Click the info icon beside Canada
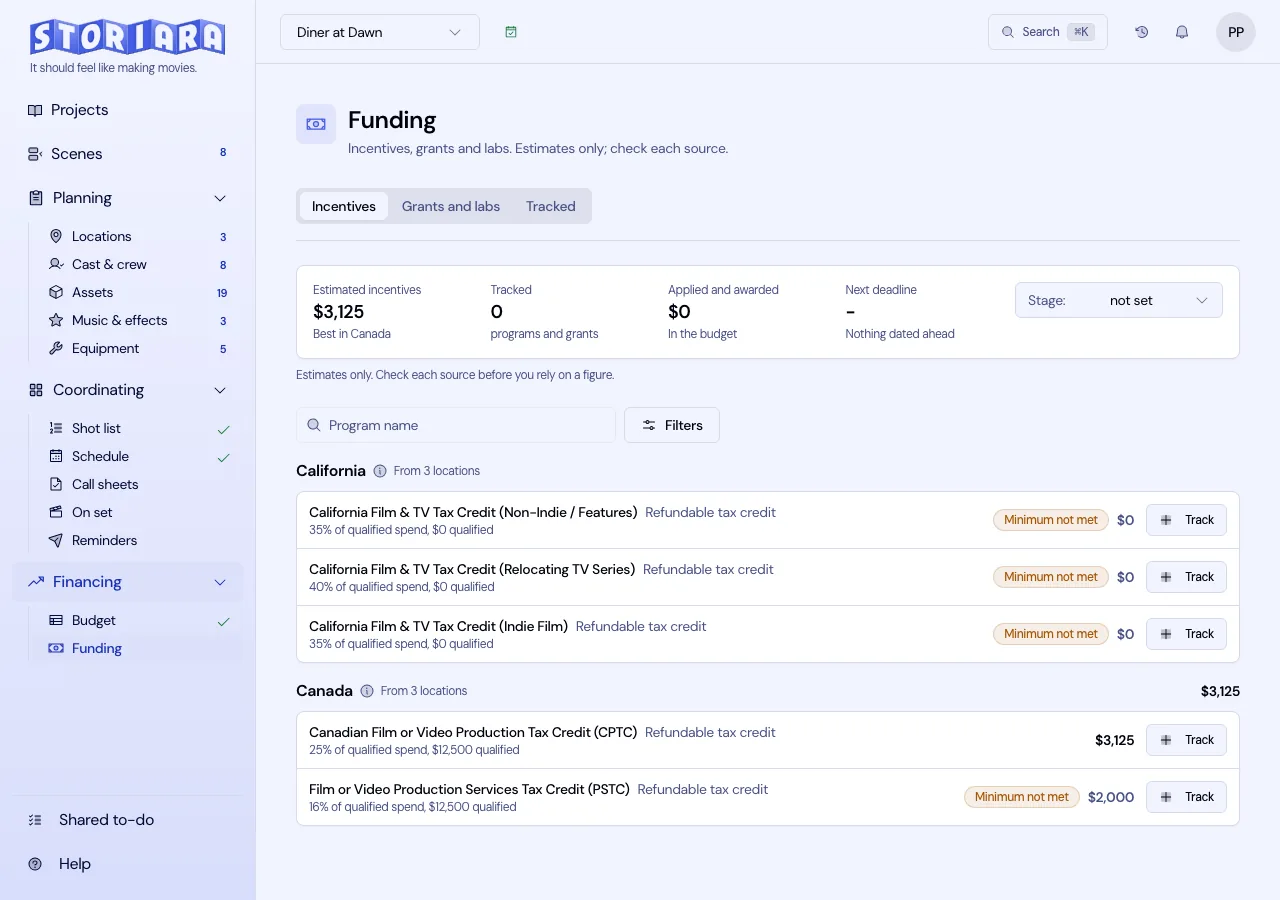Image resolution: width=1280 pixels, height=900 pixels. tap(367, 691)
